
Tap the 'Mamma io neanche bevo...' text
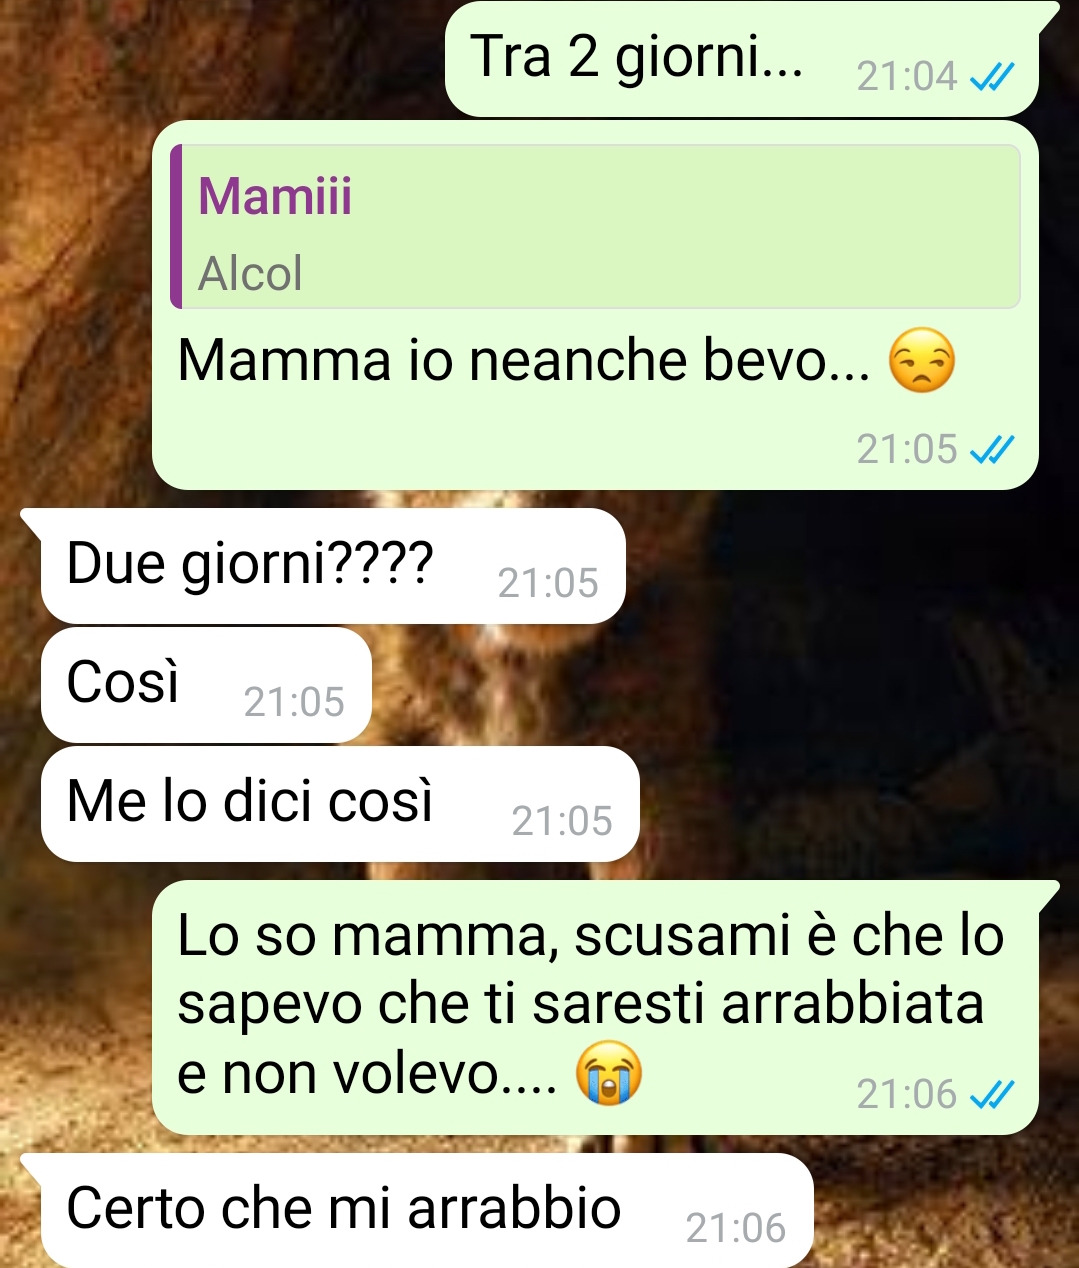[524, 361]
